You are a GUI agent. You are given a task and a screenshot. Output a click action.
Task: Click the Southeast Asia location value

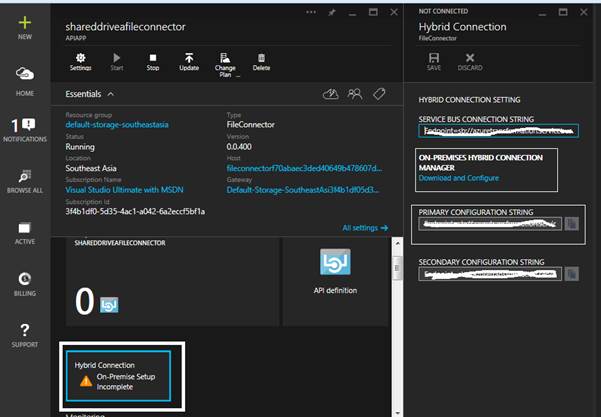tap(91, 168)
